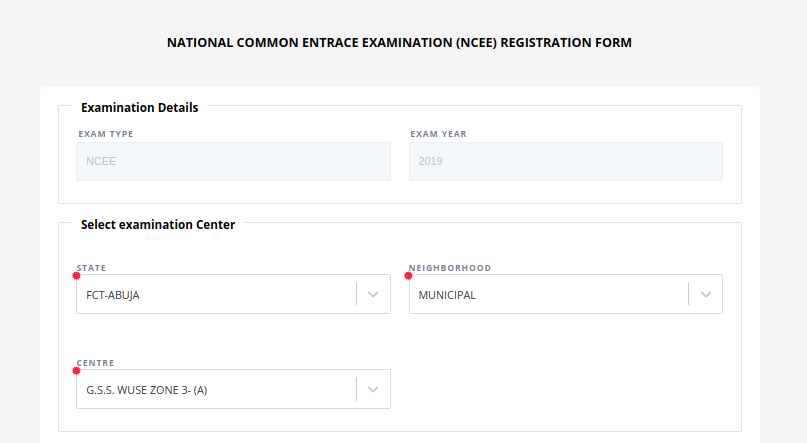807x443 pixels.
Task: Click the red required marker beside Centre
Action: pos(77,370)
